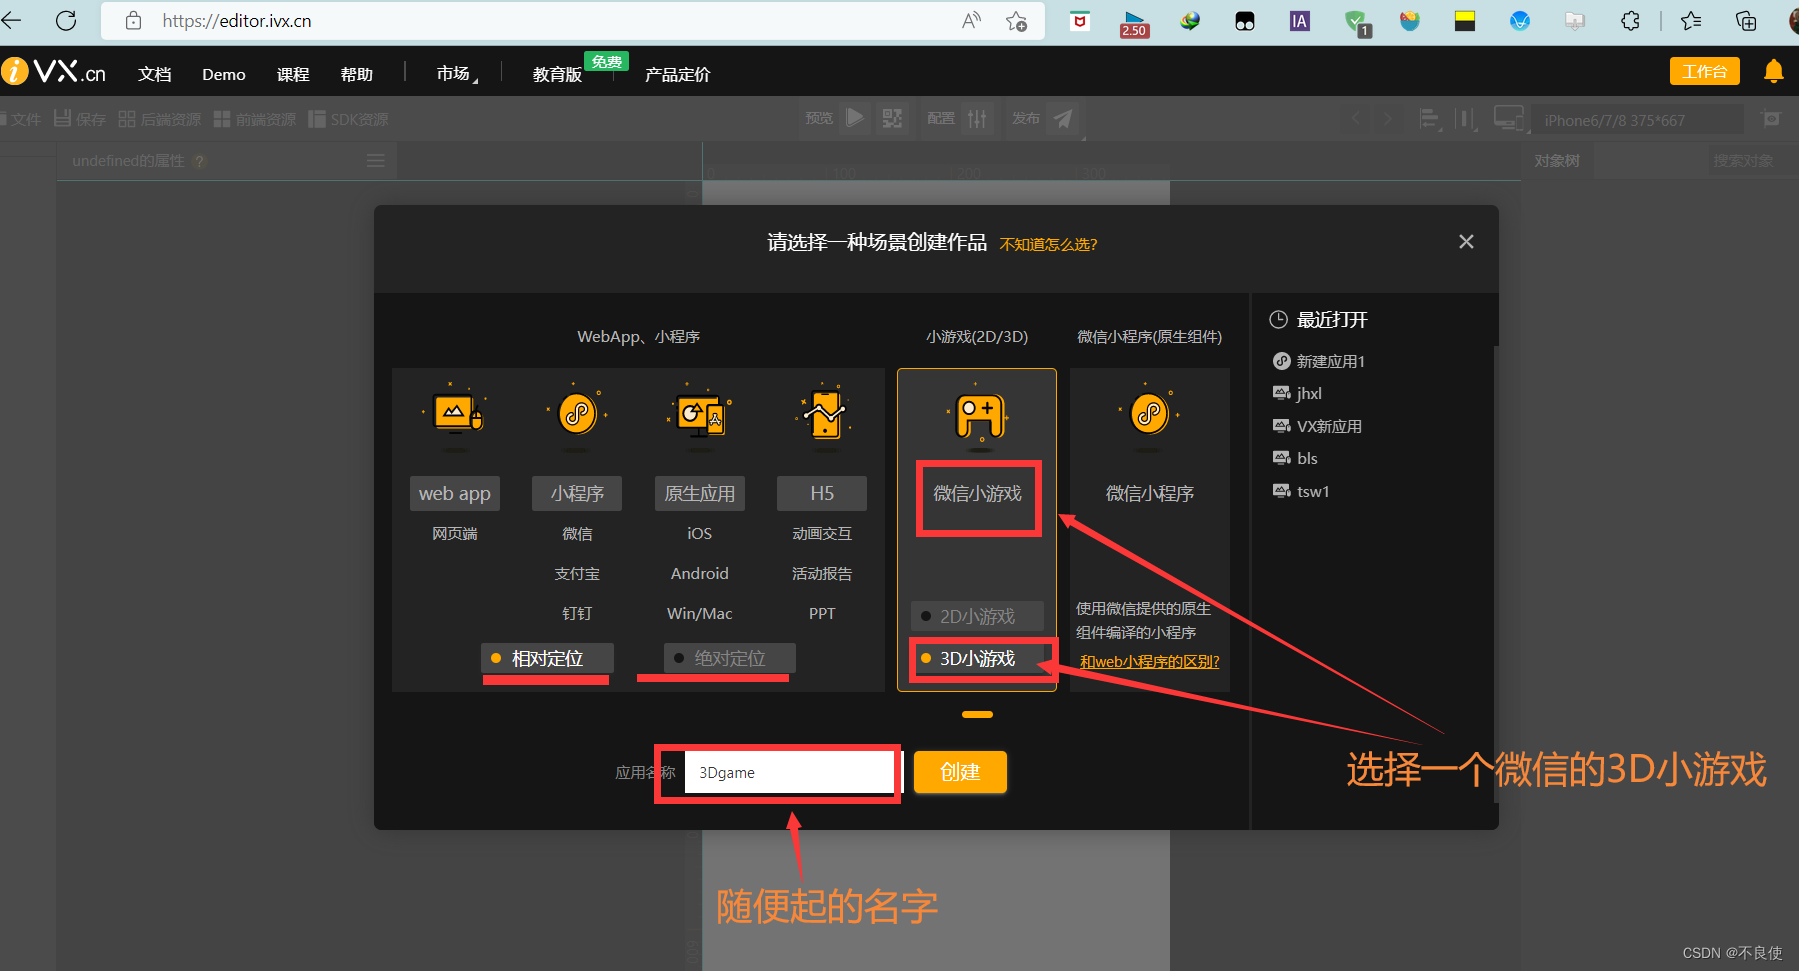Add this page to favorites star icon
The height and width of the screenshot is (971, 1799).
pyautogui.click(x=1017, y=20)
